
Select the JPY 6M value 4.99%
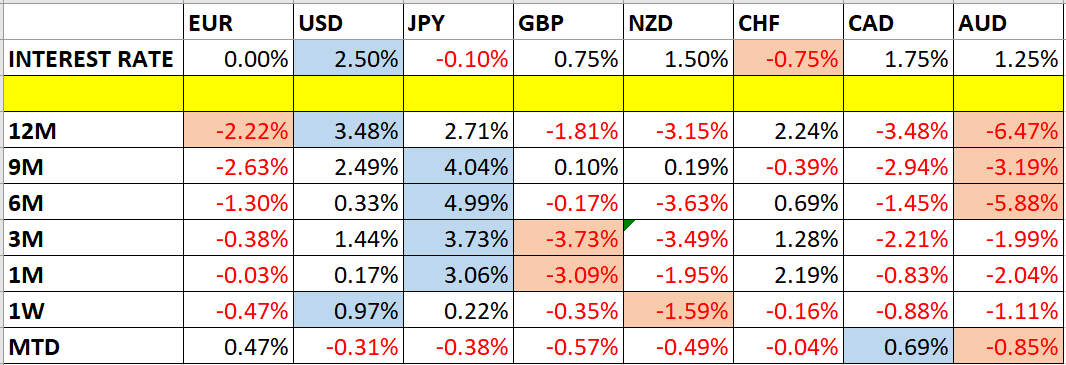[458, 202]
